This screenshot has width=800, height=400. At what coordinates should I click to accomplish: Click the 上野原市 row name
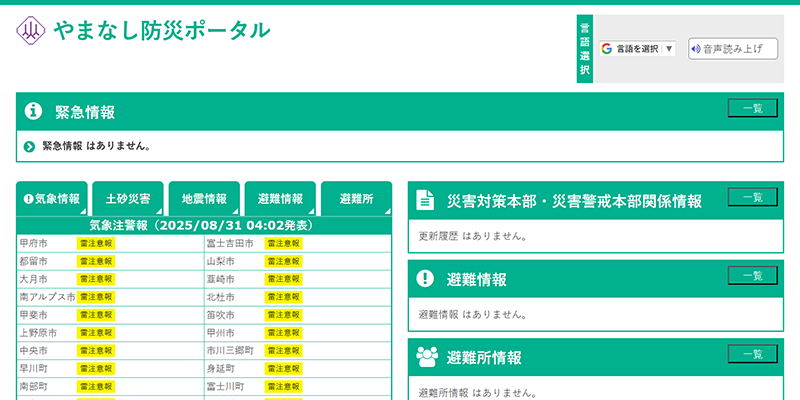point(38,333)
